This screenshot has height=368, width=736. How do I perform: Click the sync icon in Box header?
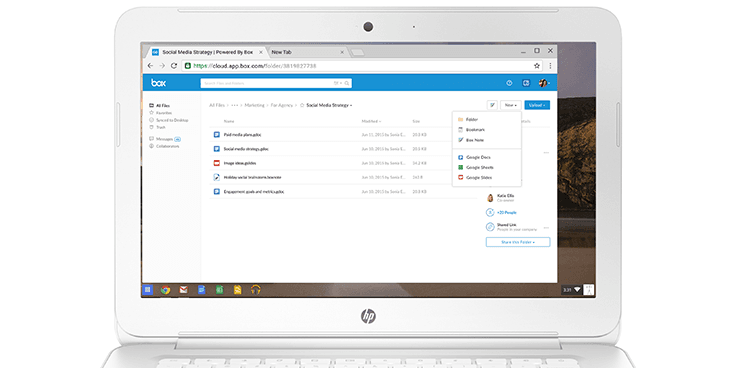pyautogui.click(x=526, y=83)
